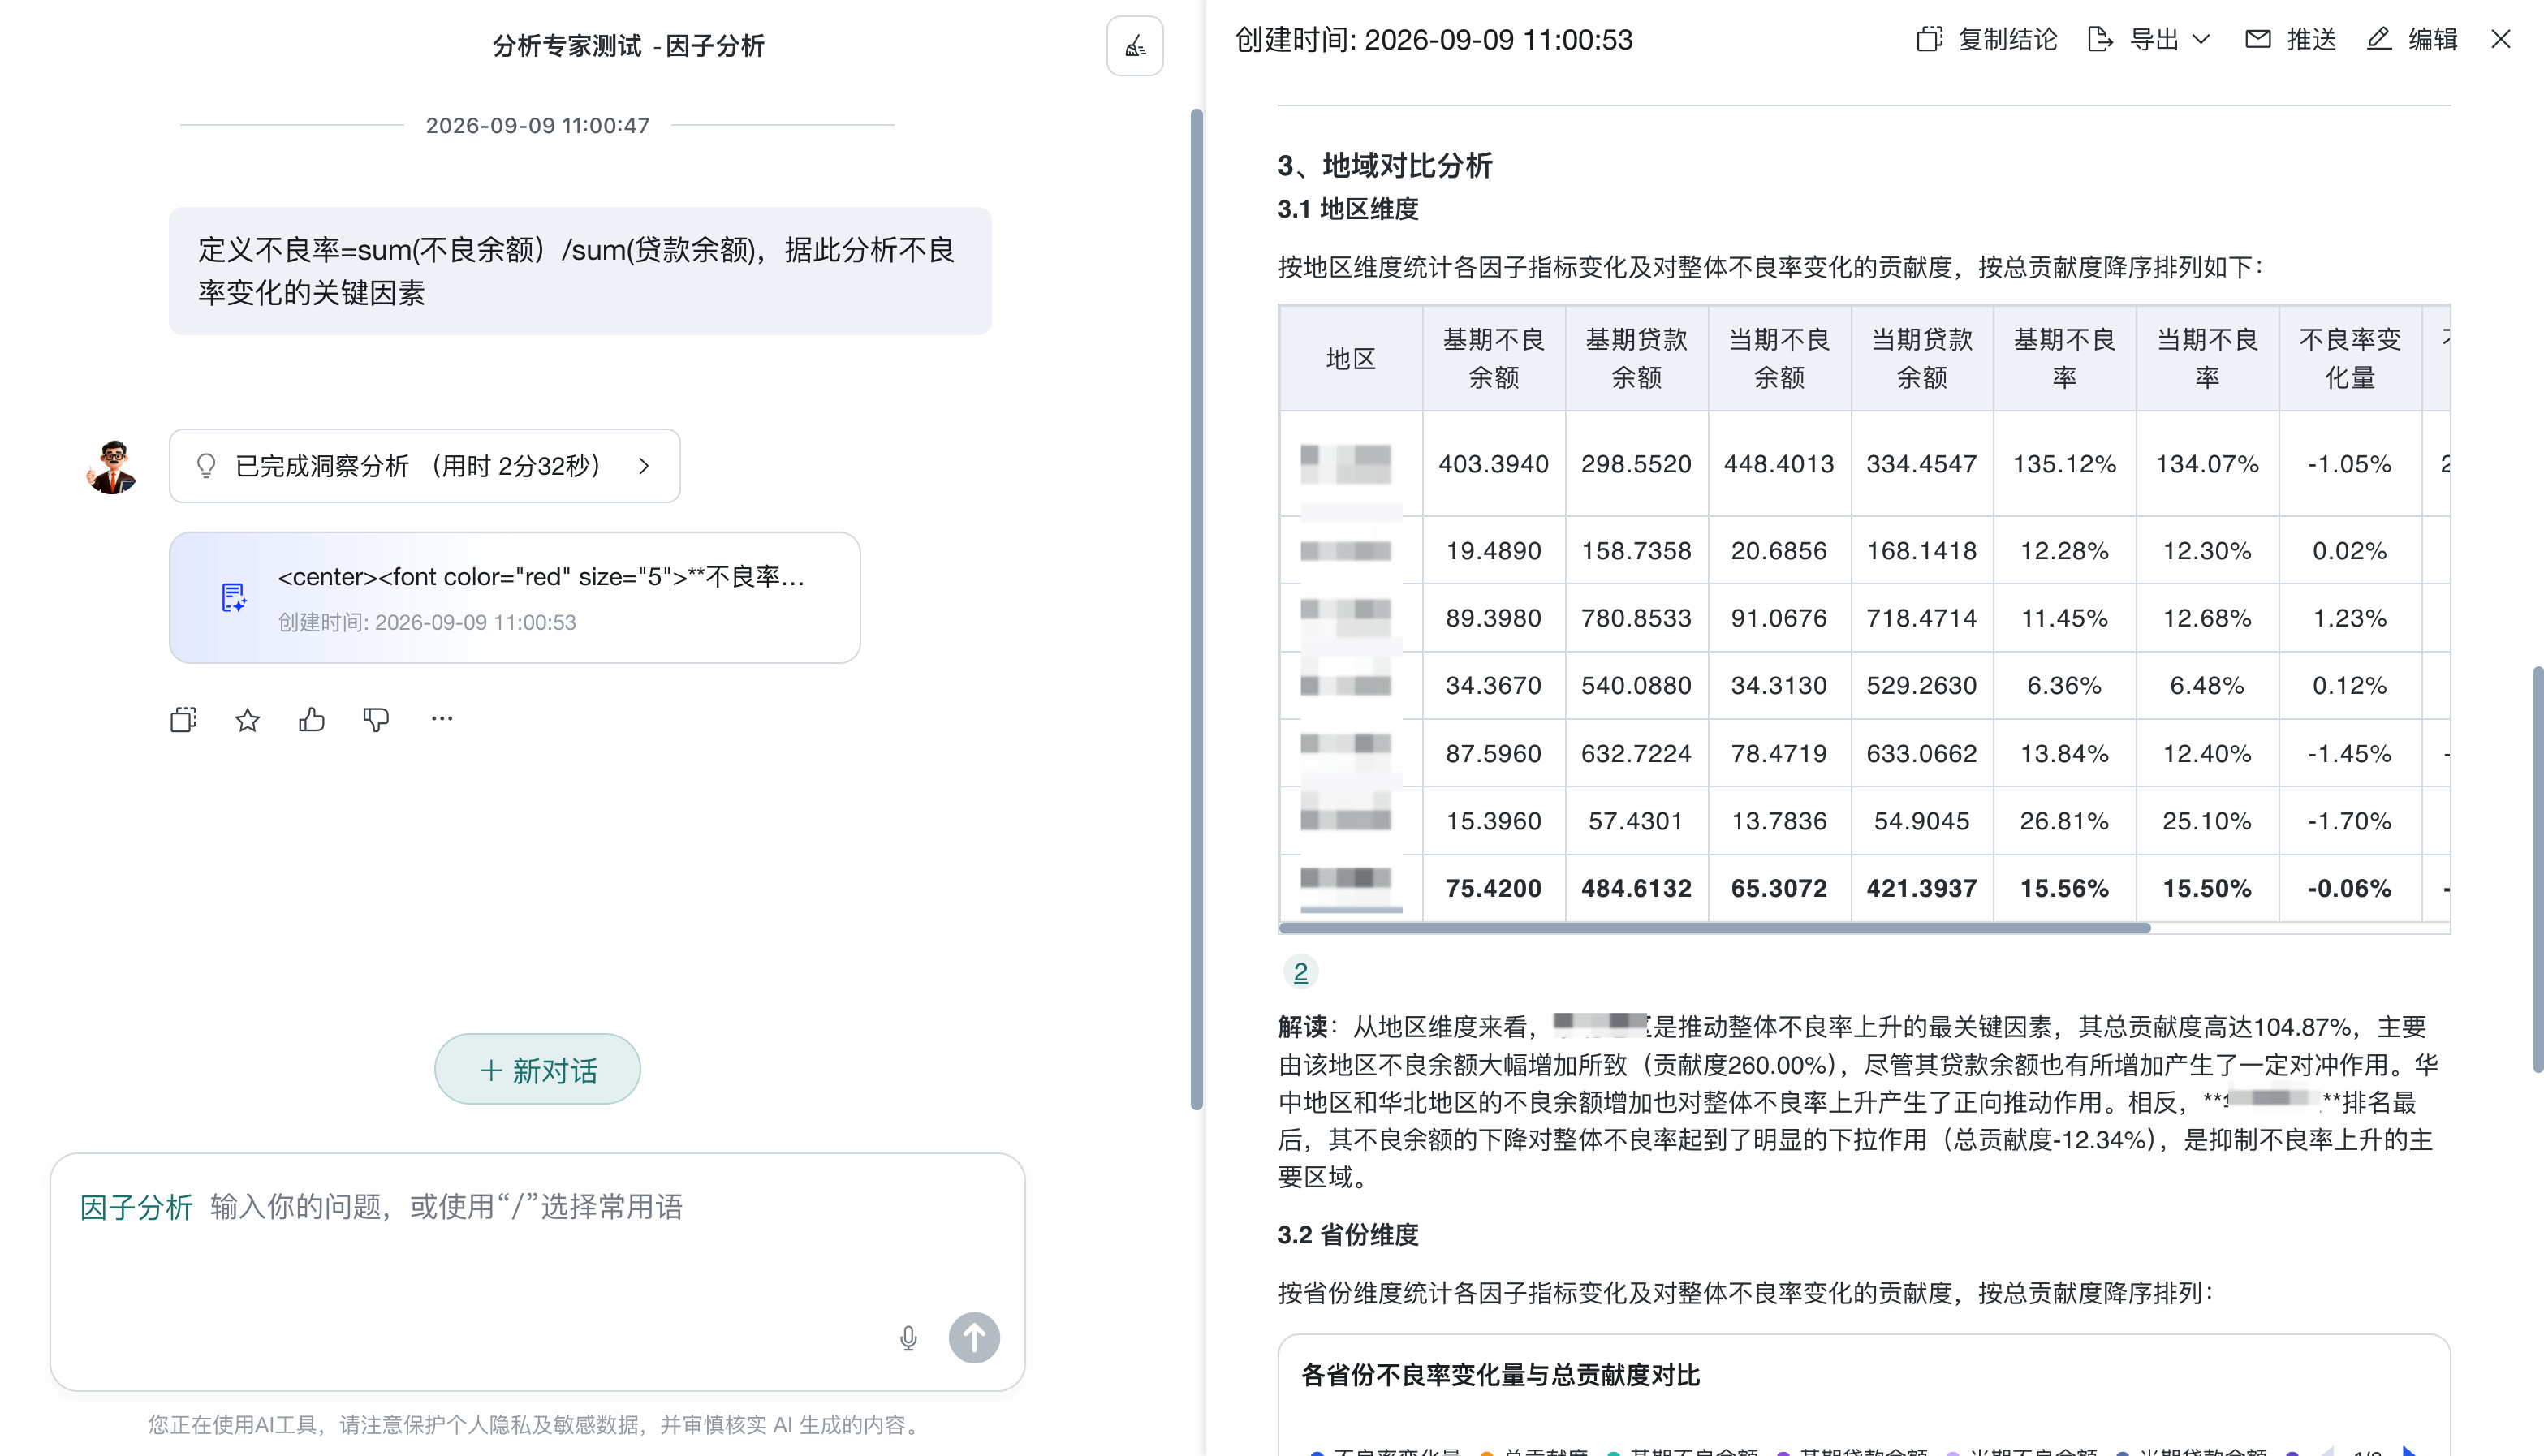The height and width of the screenshot is (1456, 2544).
Task: Click the 因子分析 tag in input box
Action: tap(136, 1207)
